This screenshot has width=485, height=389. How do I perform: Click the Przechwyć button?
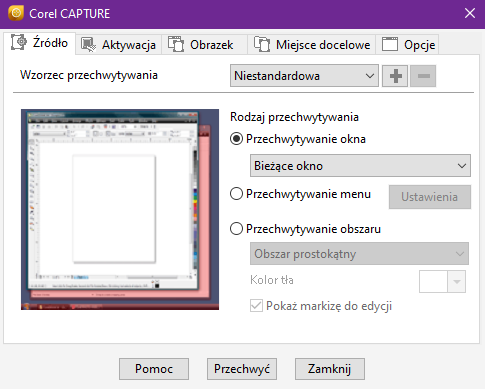tap(242, 369)
